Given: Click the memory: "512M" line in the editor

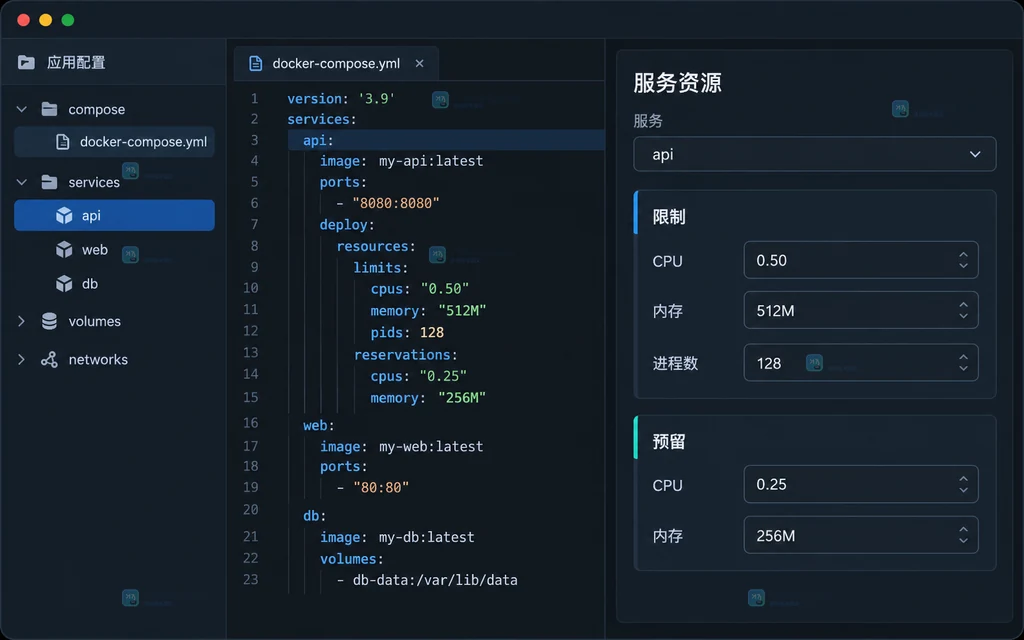Looking at the screenshot, I should pos(428,311).
